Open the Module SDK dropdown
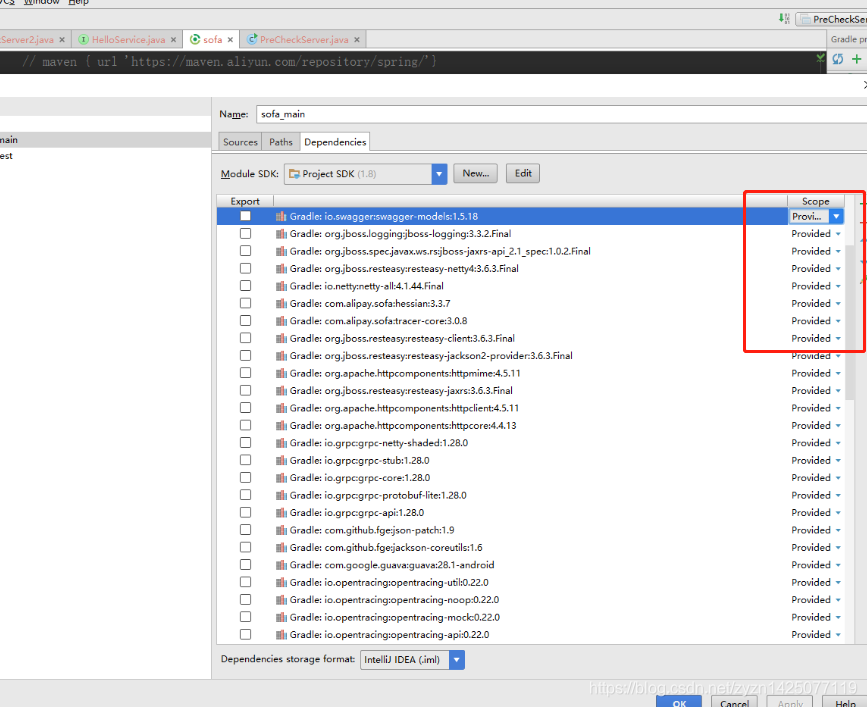The width and height of the screenshot is (867, 707). point(439,174)
